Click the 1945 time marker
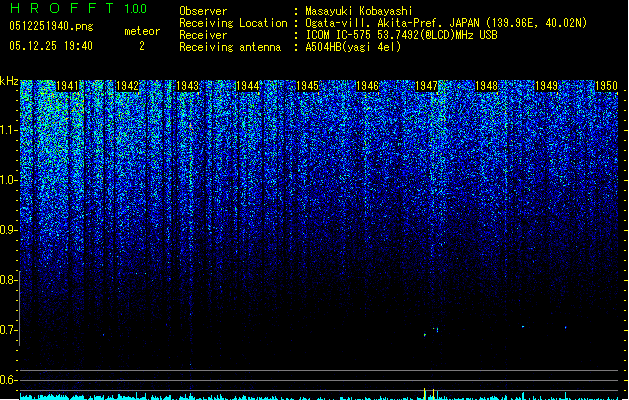This screenshot has width=629, height=400. (x=307, y=86)
